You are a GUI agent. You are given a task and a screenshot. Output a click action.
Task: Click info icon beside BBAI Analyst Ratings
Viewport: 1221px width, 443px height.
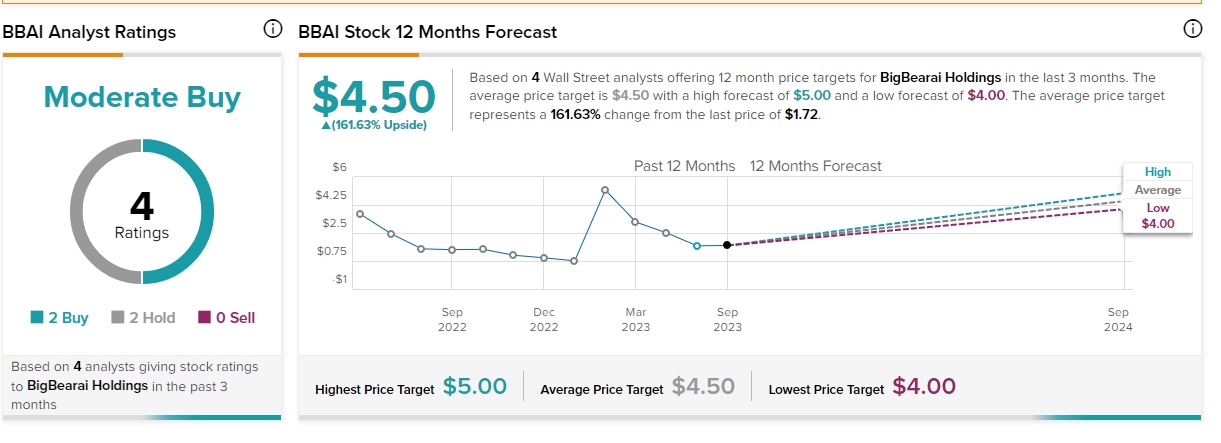point(272,30)
